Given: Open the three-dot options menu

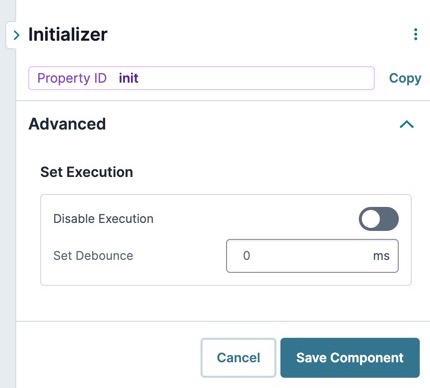Looking at the screenshot, I should (415, 34).
